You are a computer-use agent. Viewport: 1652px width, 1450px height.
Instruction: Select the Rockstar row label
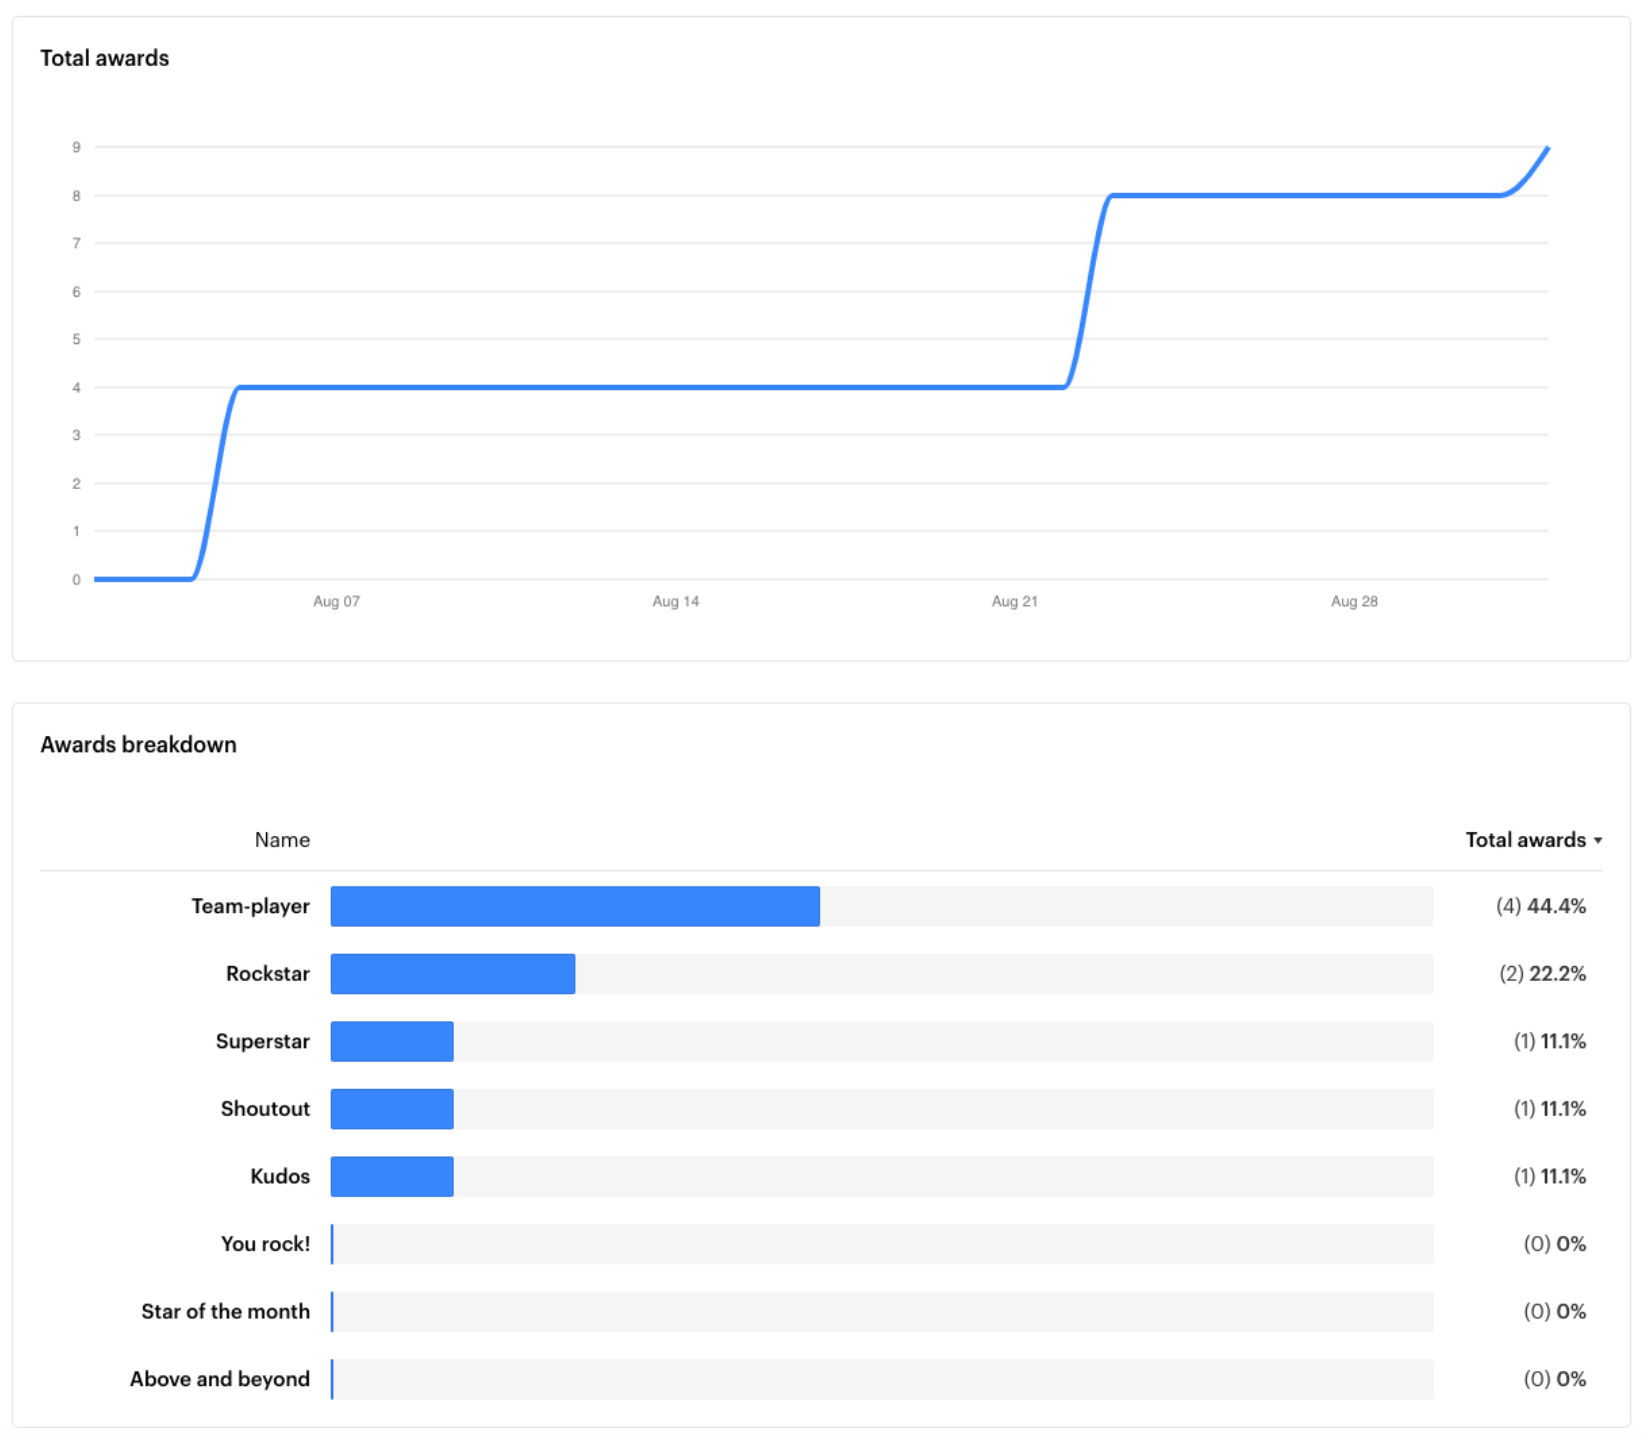click(x=268, y=974)
